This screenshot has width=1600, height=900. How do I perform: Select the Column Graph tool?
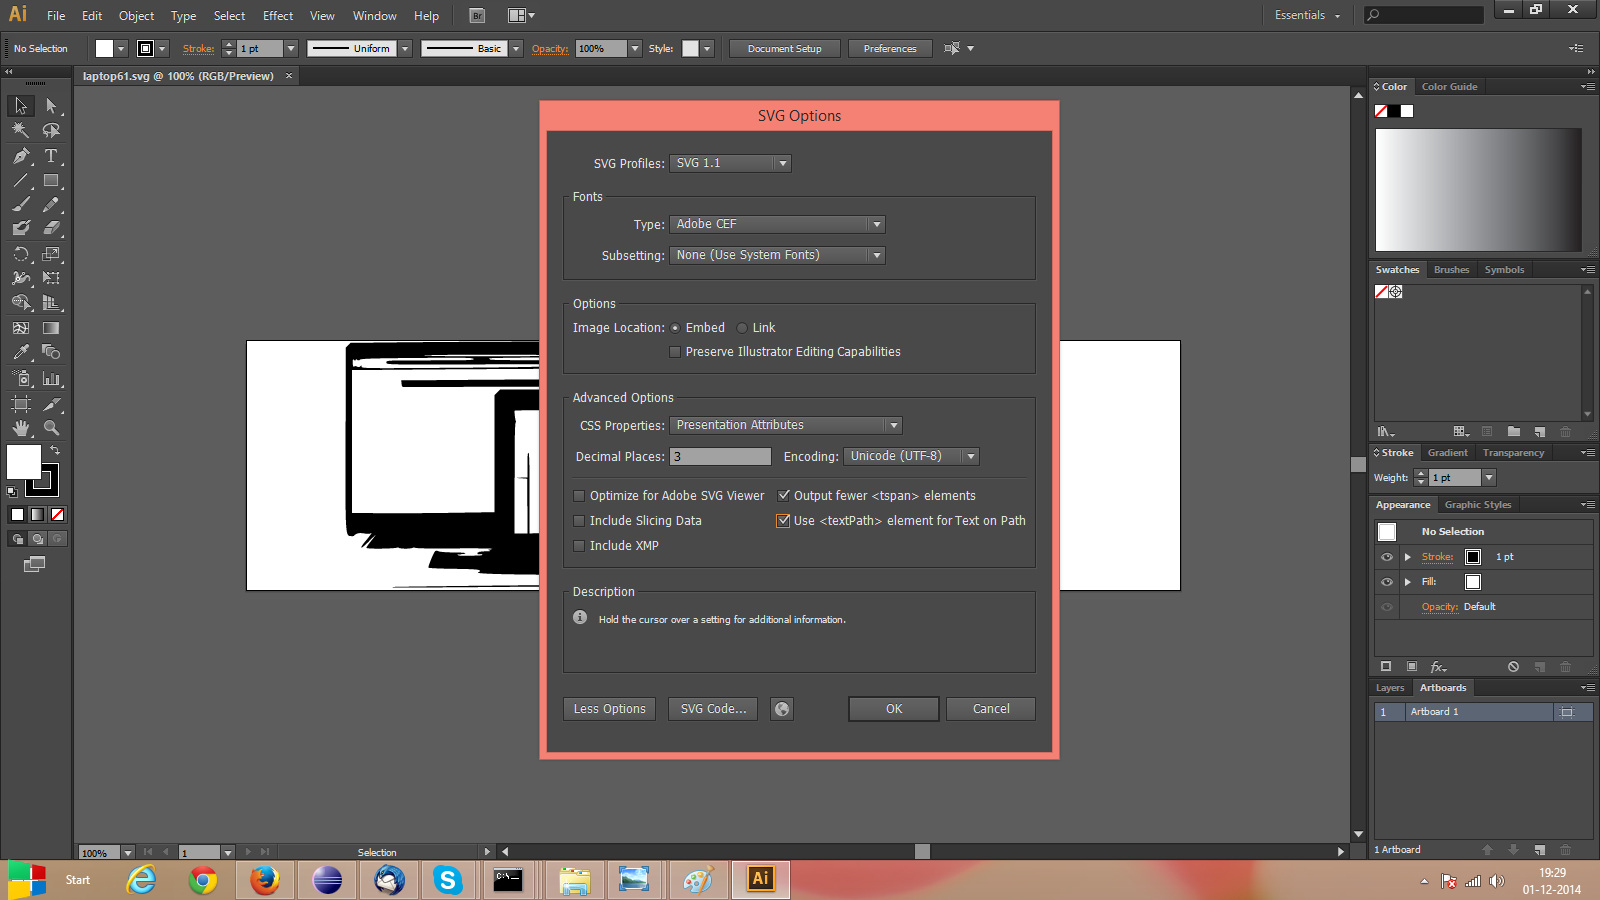(x=51, y=379)
